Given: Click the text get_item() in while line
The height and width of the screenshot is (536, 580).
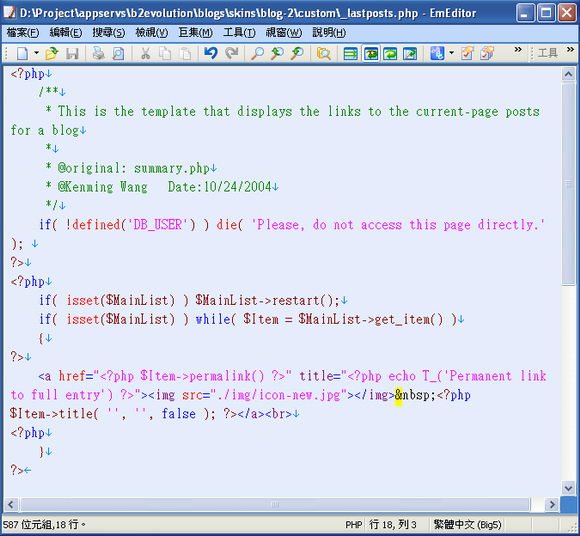Looking at the screenshot, I should click(408, 319).
